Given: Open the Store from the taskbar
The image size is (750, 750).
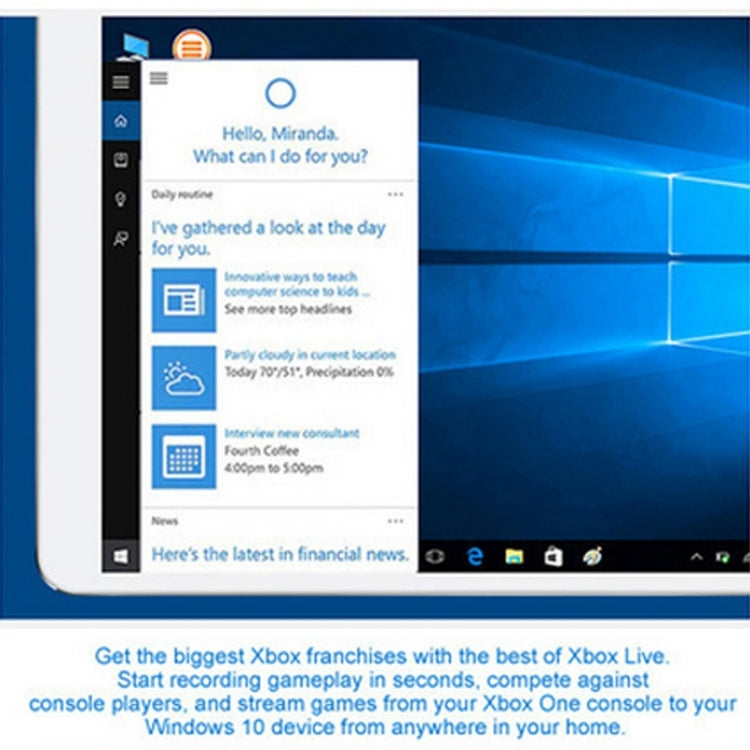Looking at the screenshot, I should [553, 556].
